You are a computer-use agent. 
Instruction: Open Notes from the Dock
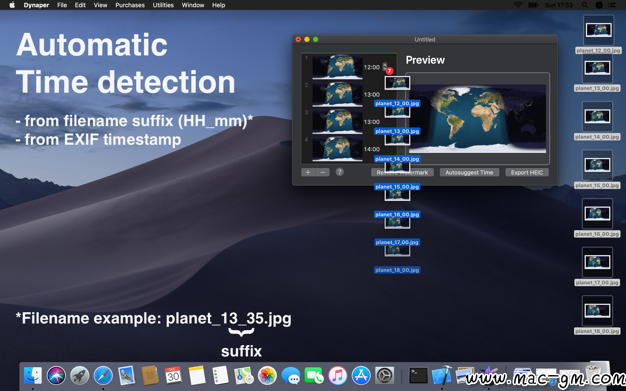pos(197,375)
